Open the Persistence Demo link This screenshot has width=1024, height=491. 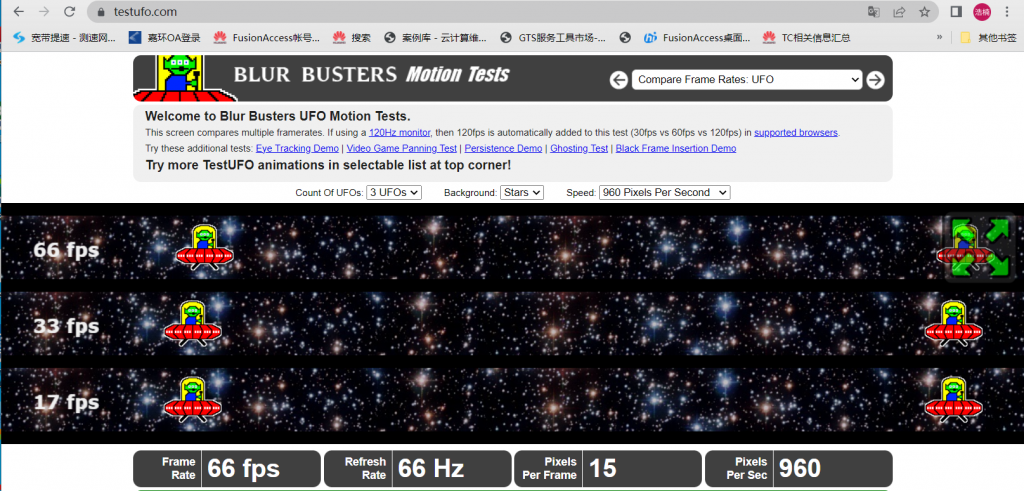pos(503,148)
